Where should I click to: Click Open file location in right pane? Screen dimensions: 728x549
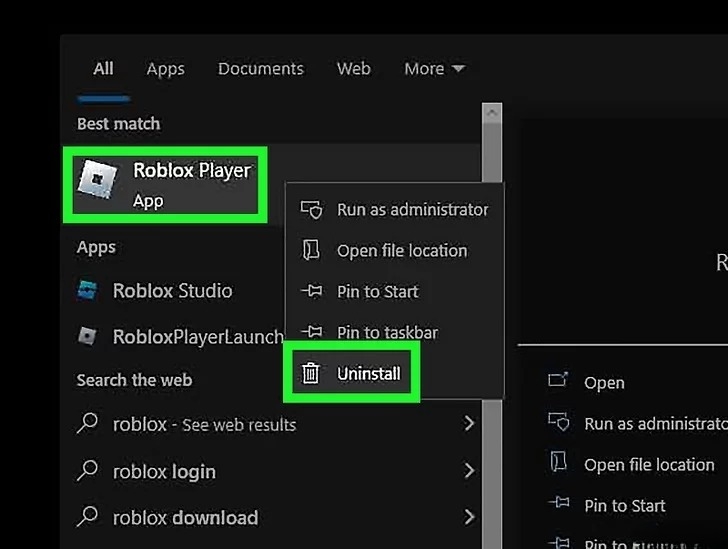tap(649, 464)
